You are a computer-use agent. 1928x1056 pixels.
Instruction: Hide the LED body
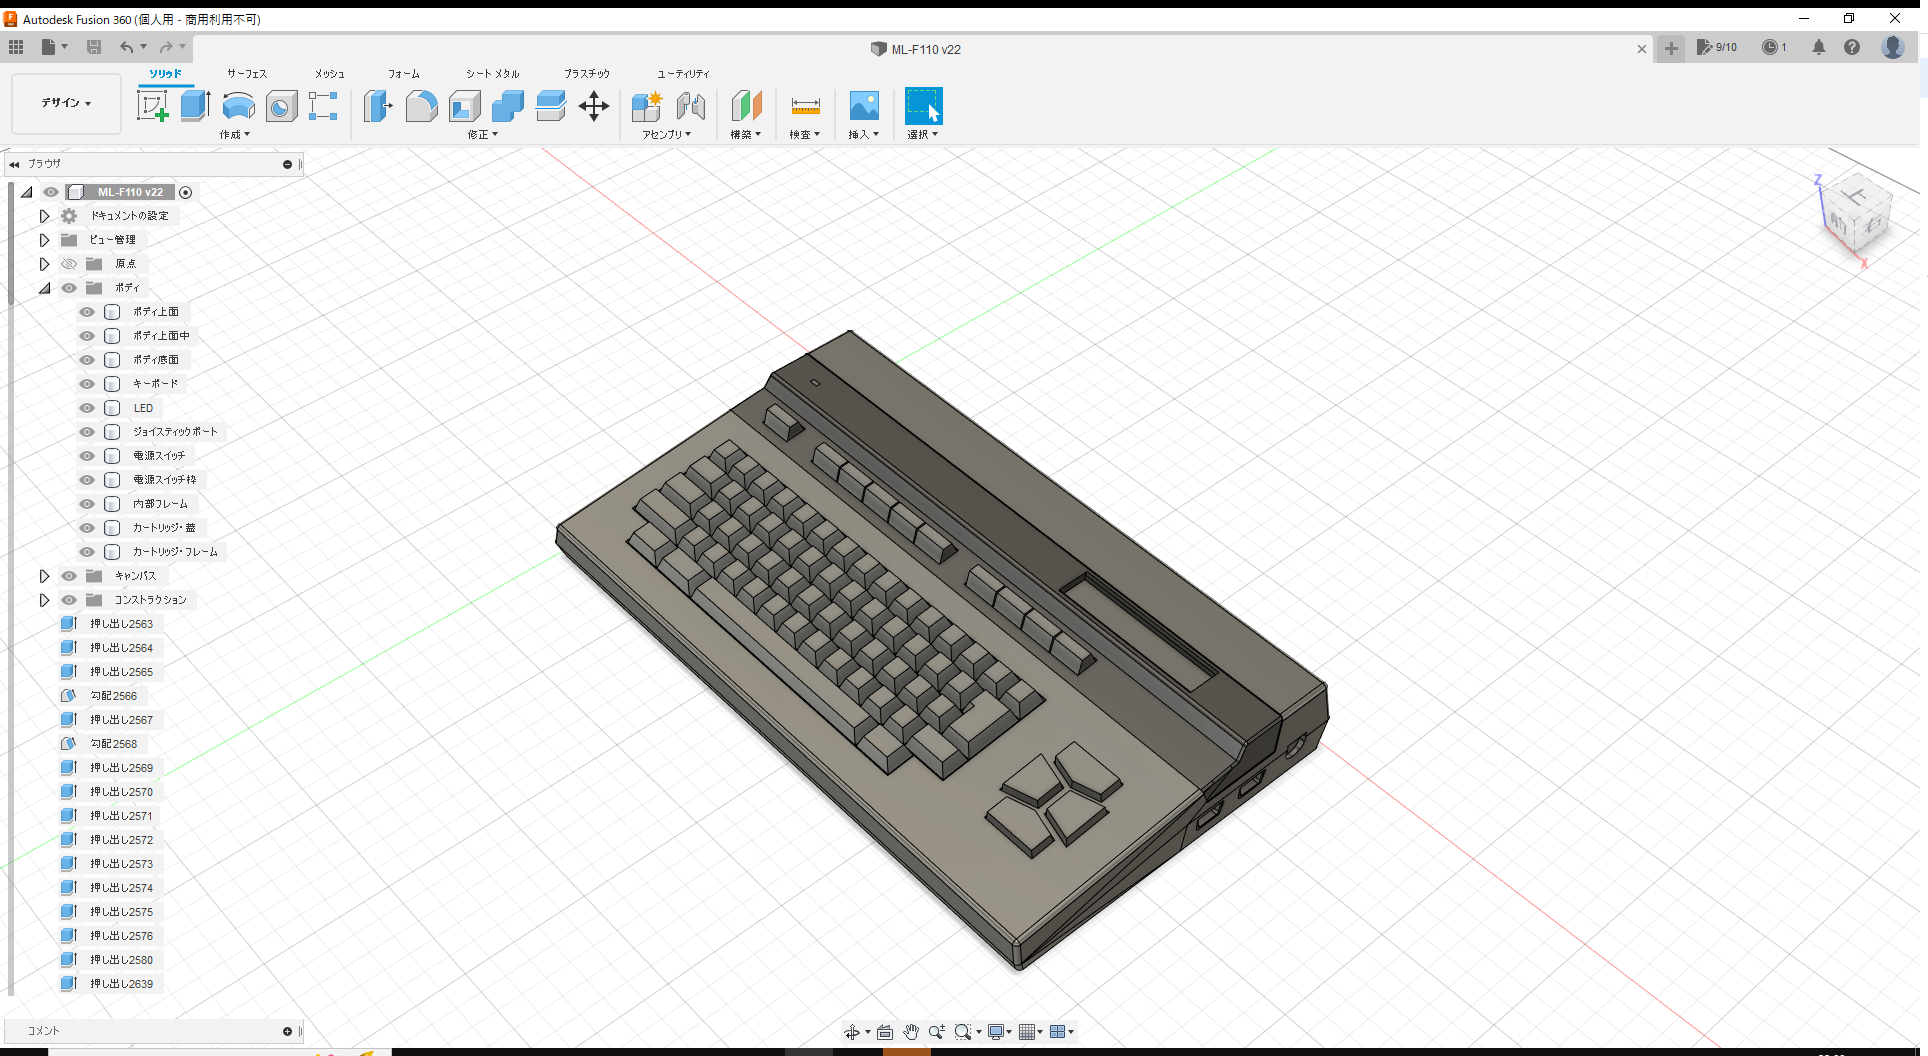coord(86,407)
